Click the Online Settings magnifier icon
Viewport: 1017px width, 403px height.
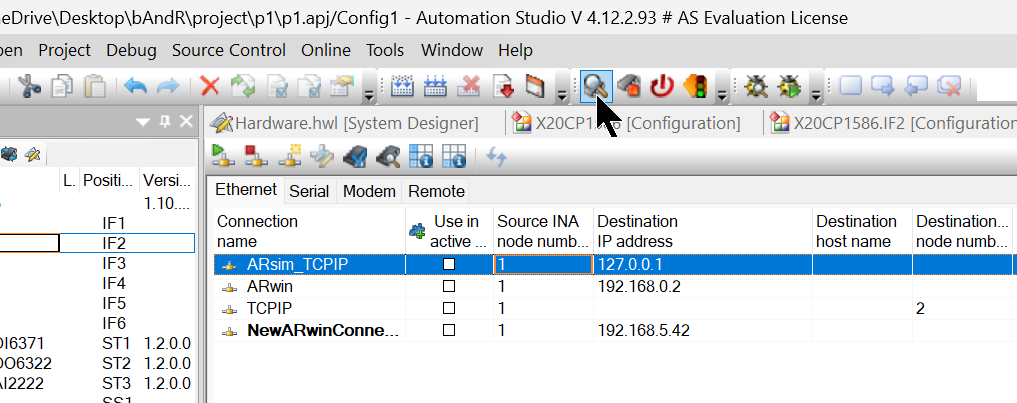[x=595, y=86]
